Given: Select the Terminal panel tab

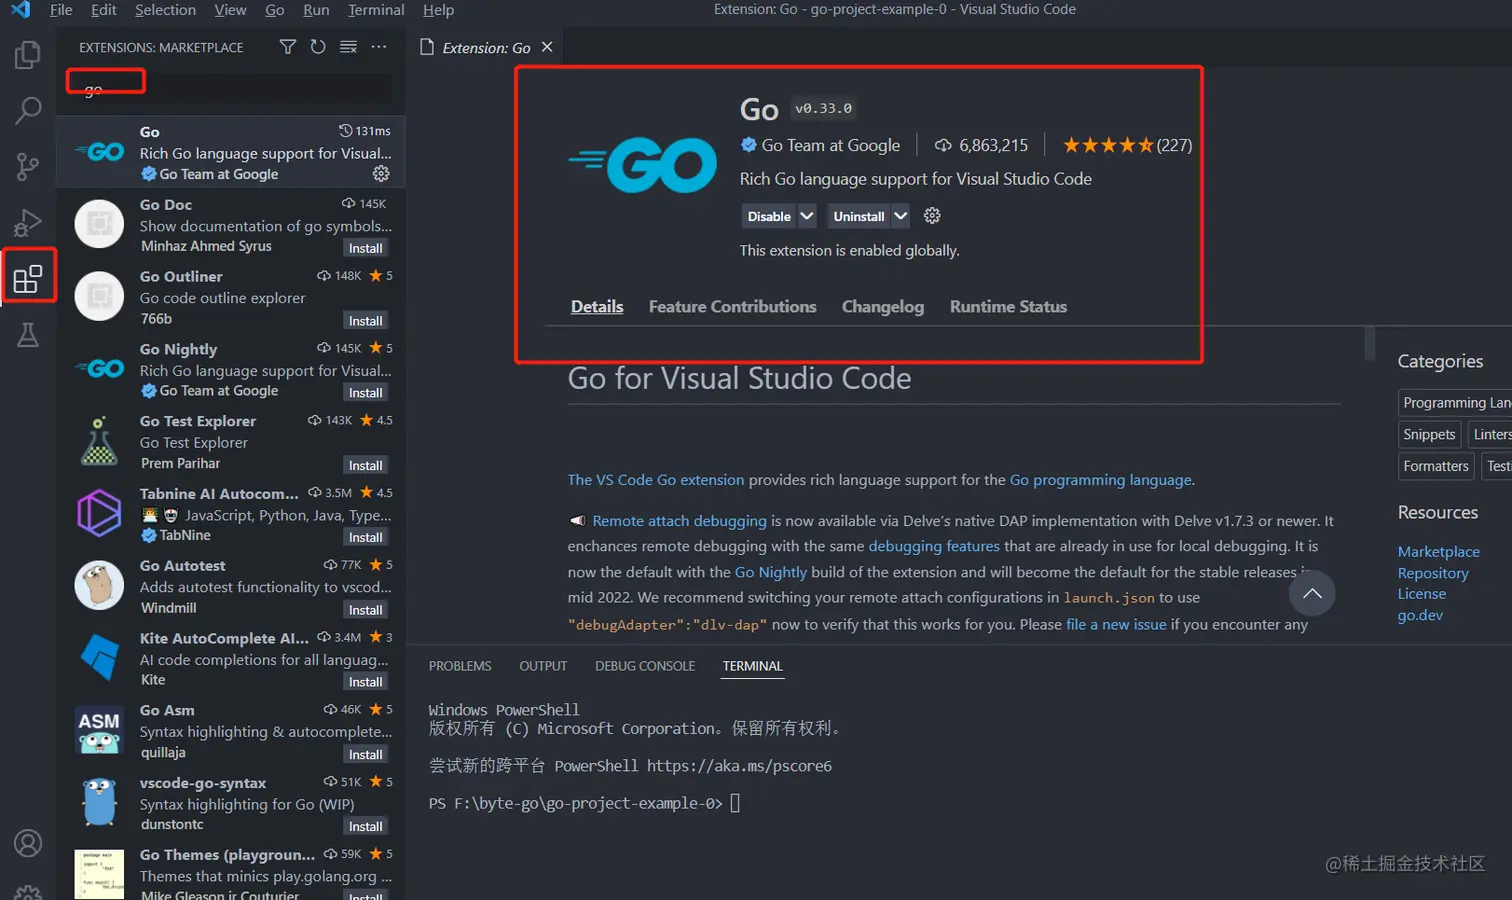Looking at the screenshot, I should 753,666.
